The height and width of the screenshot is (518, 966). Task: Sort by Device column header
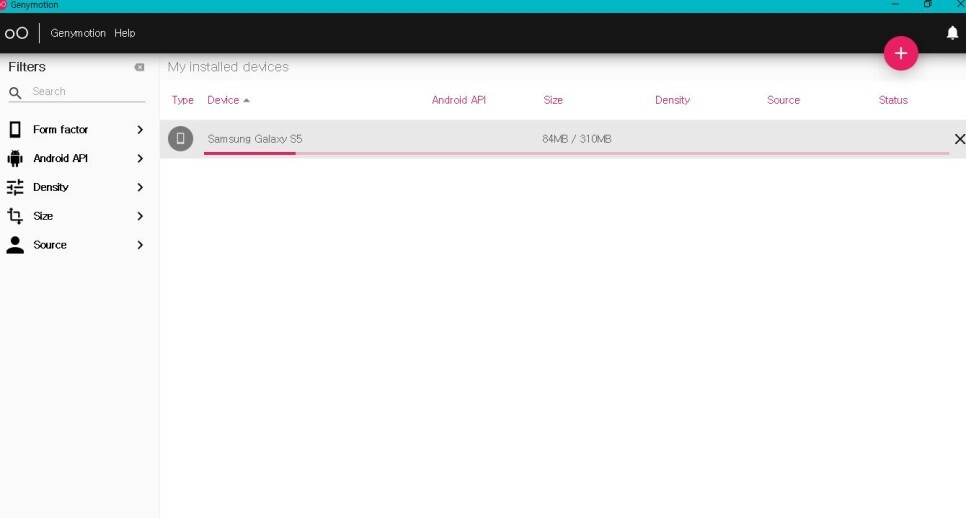223,100
